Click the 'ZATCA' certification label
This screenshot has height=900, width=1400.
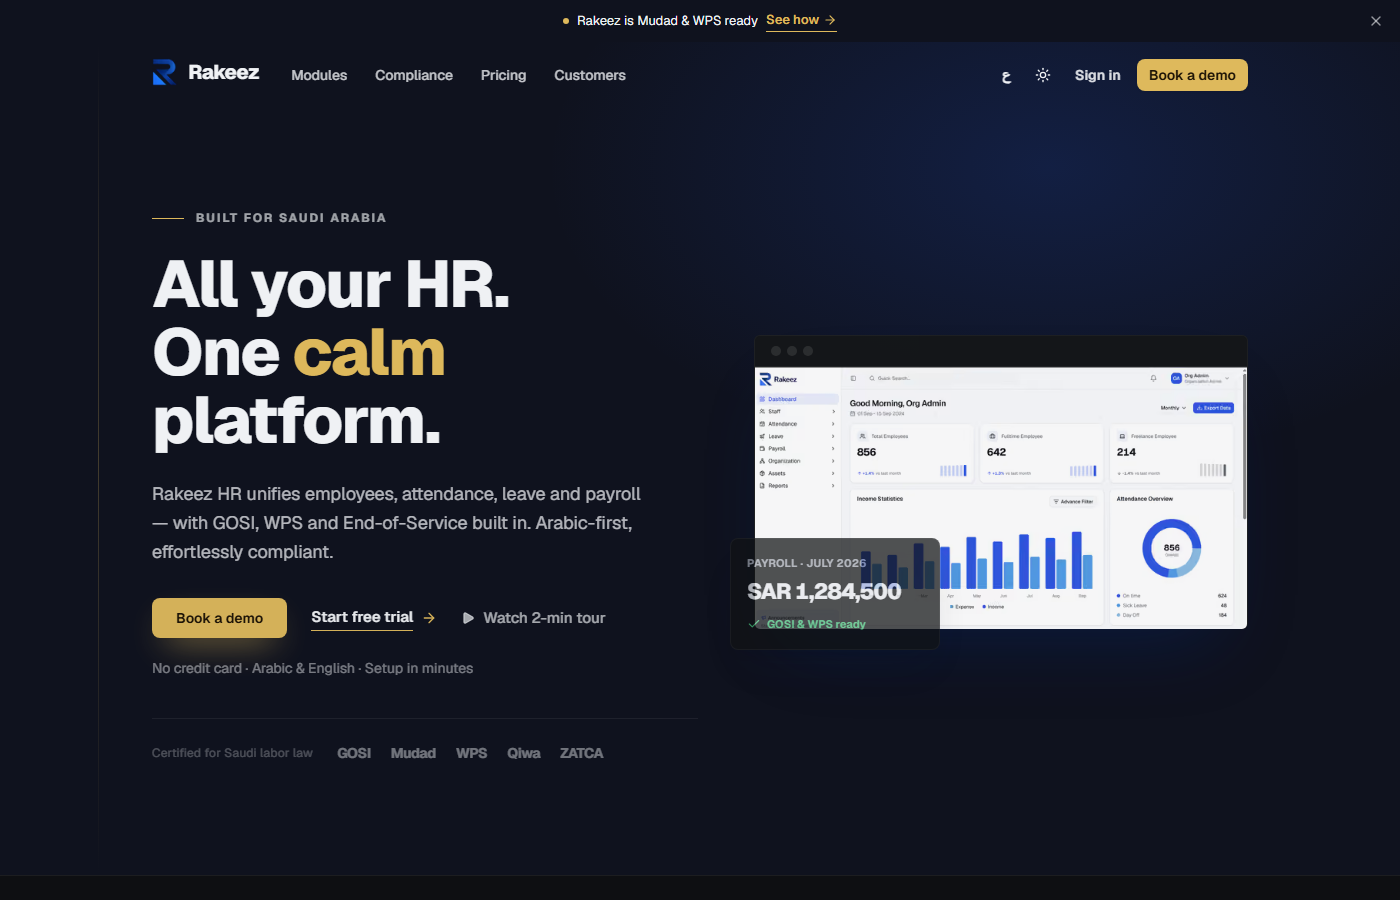pos(581,753)
